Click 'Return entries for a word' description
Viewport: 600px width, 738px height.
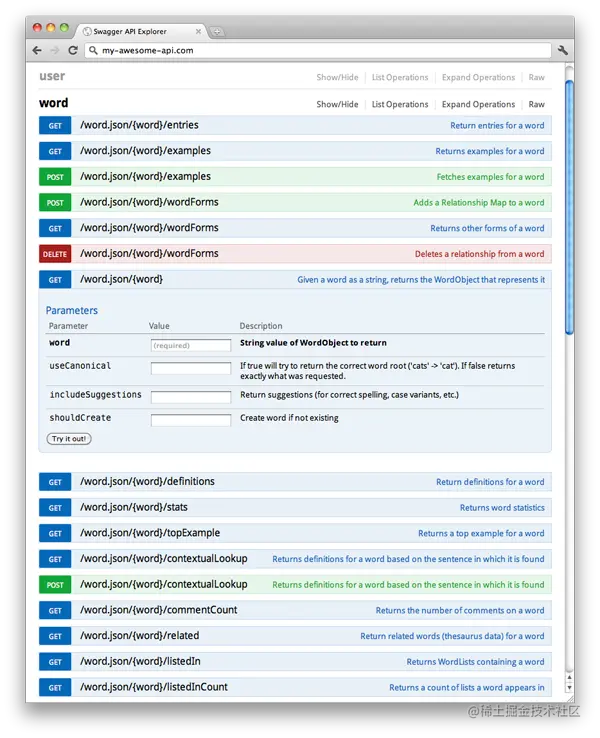[497, 126]
